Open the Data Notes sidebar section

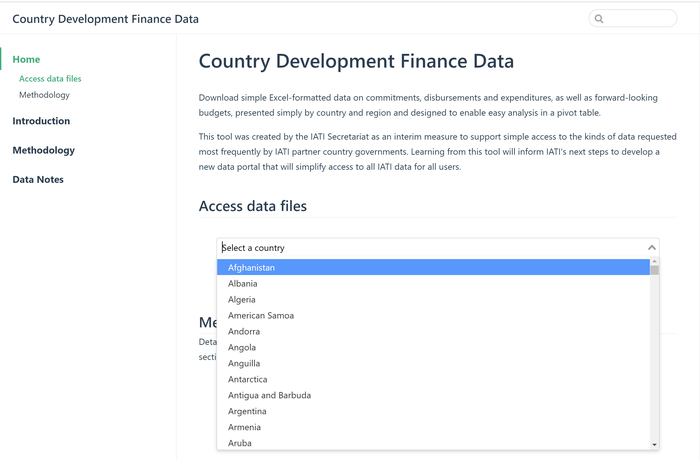38,179
